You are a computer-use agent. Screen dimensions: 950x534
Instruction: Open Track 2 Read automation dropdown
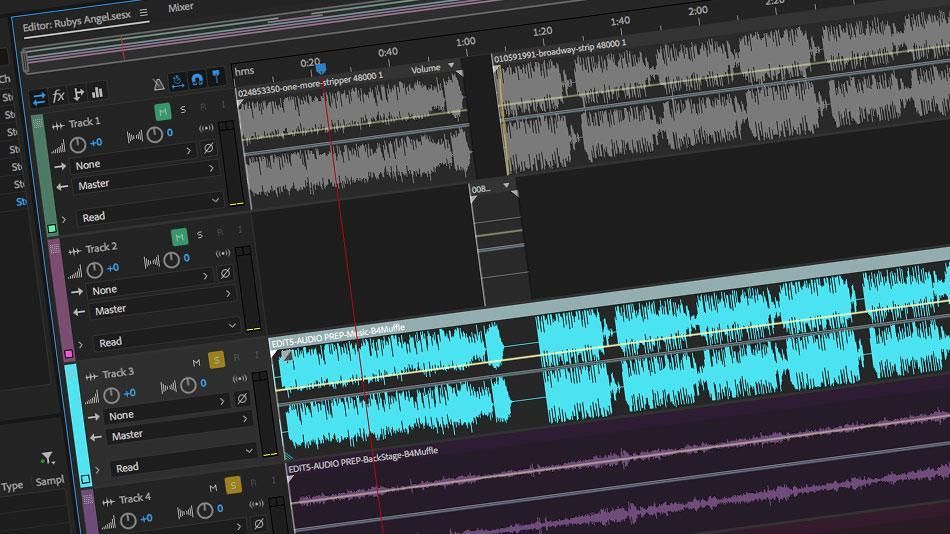[167, 335]
